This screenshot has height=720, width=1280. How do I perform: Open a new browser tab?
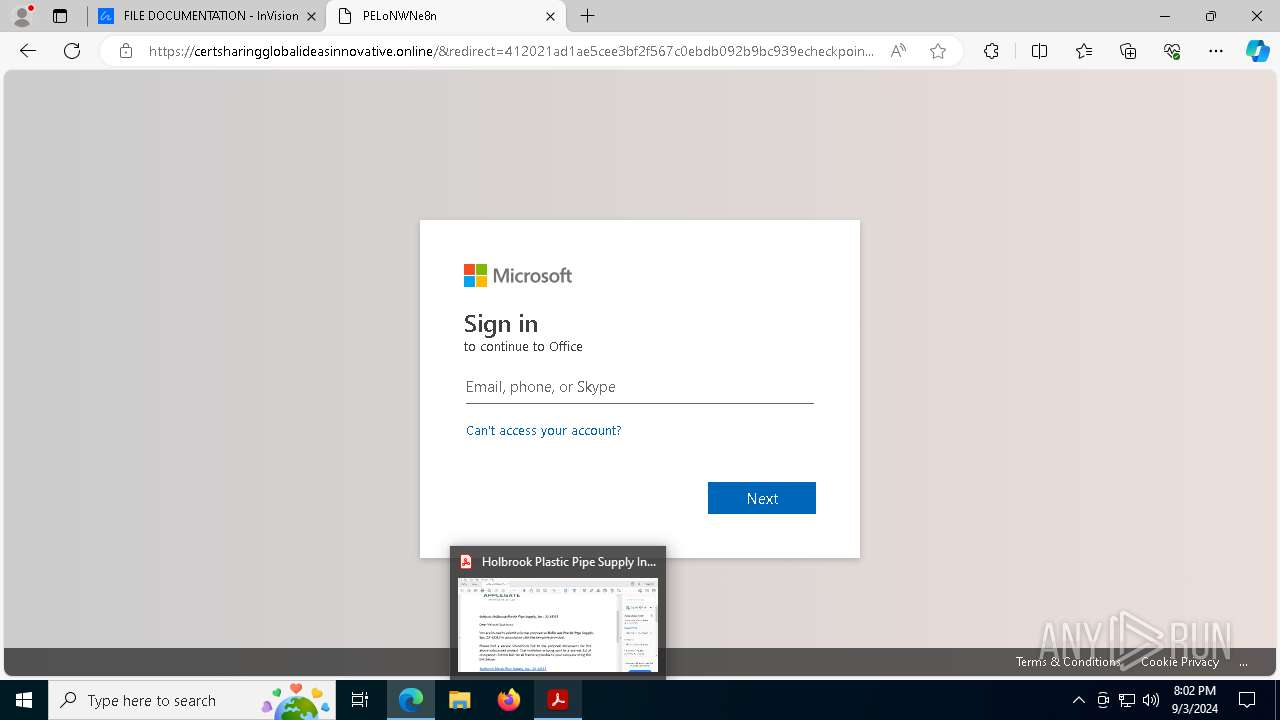click(x=588, y=16)
